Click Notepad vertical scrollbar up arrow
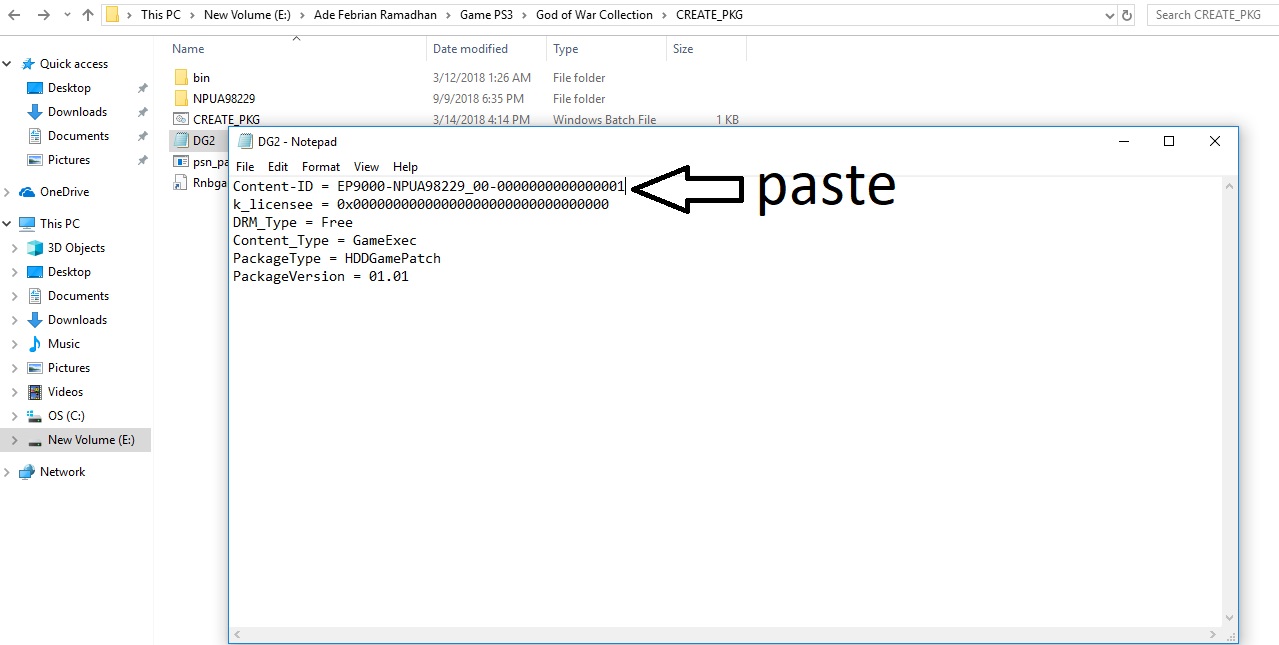 pos(1231,185)
